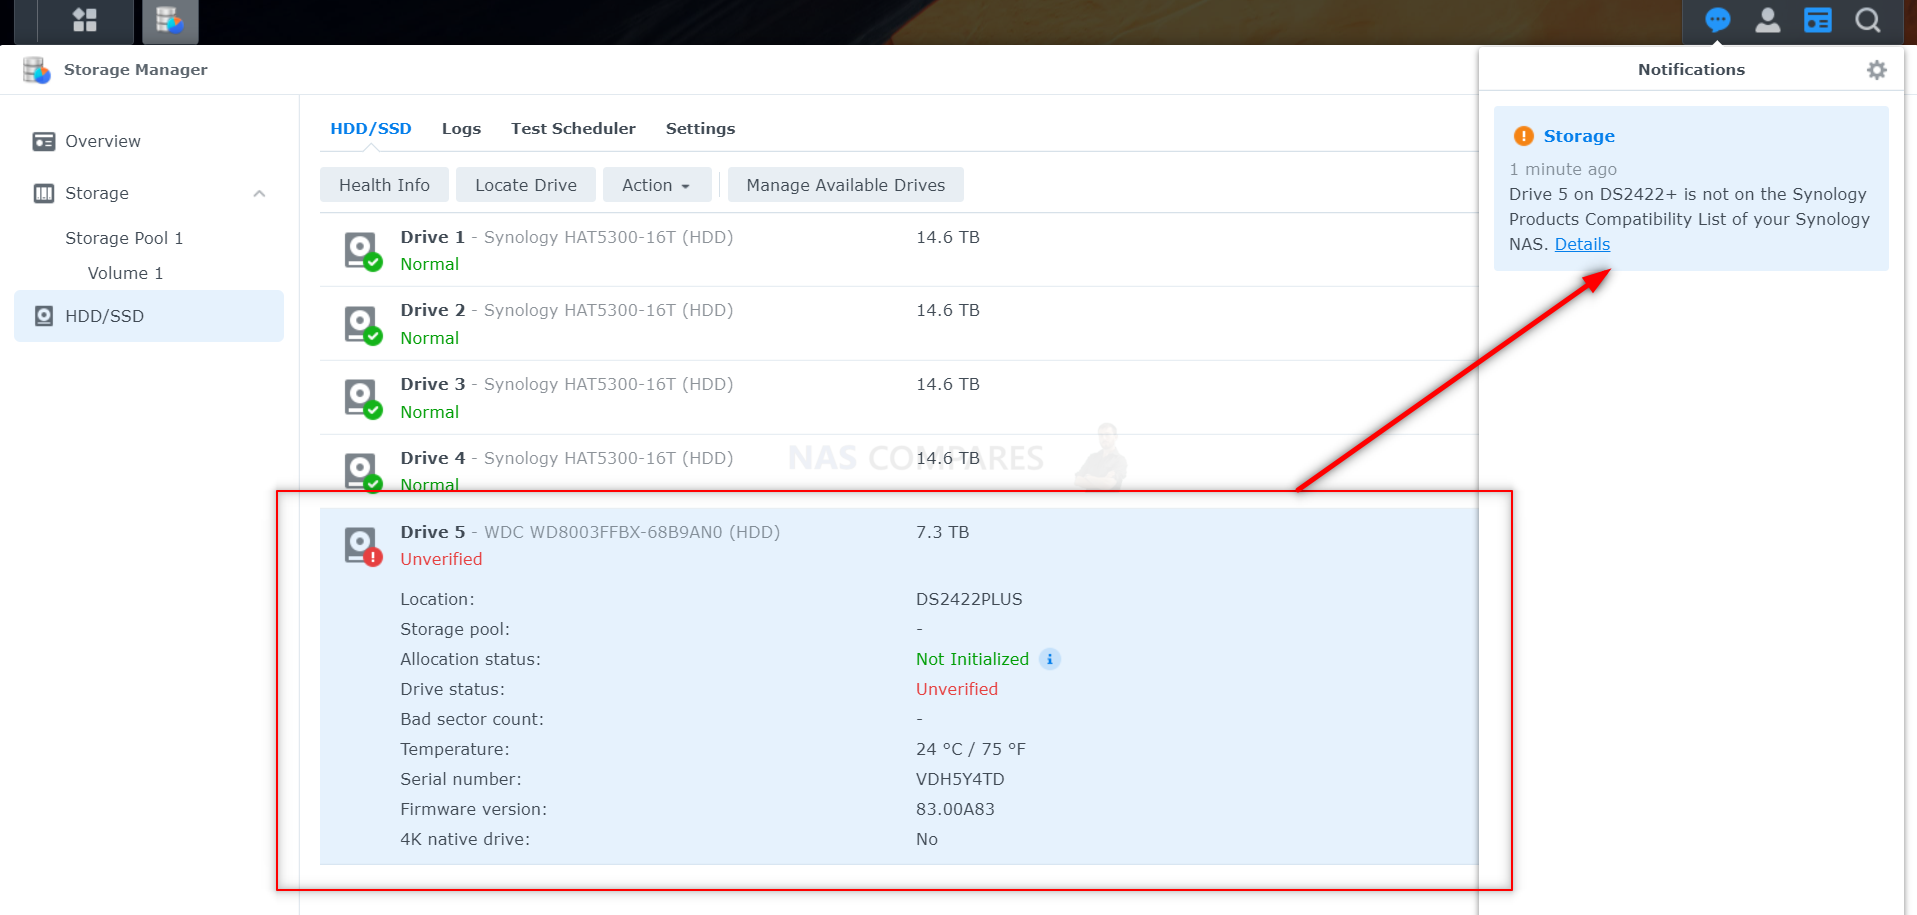This screenshot has width=1917, height=915.
Task: Open the user account options icon
Action: pos(1767,20)
